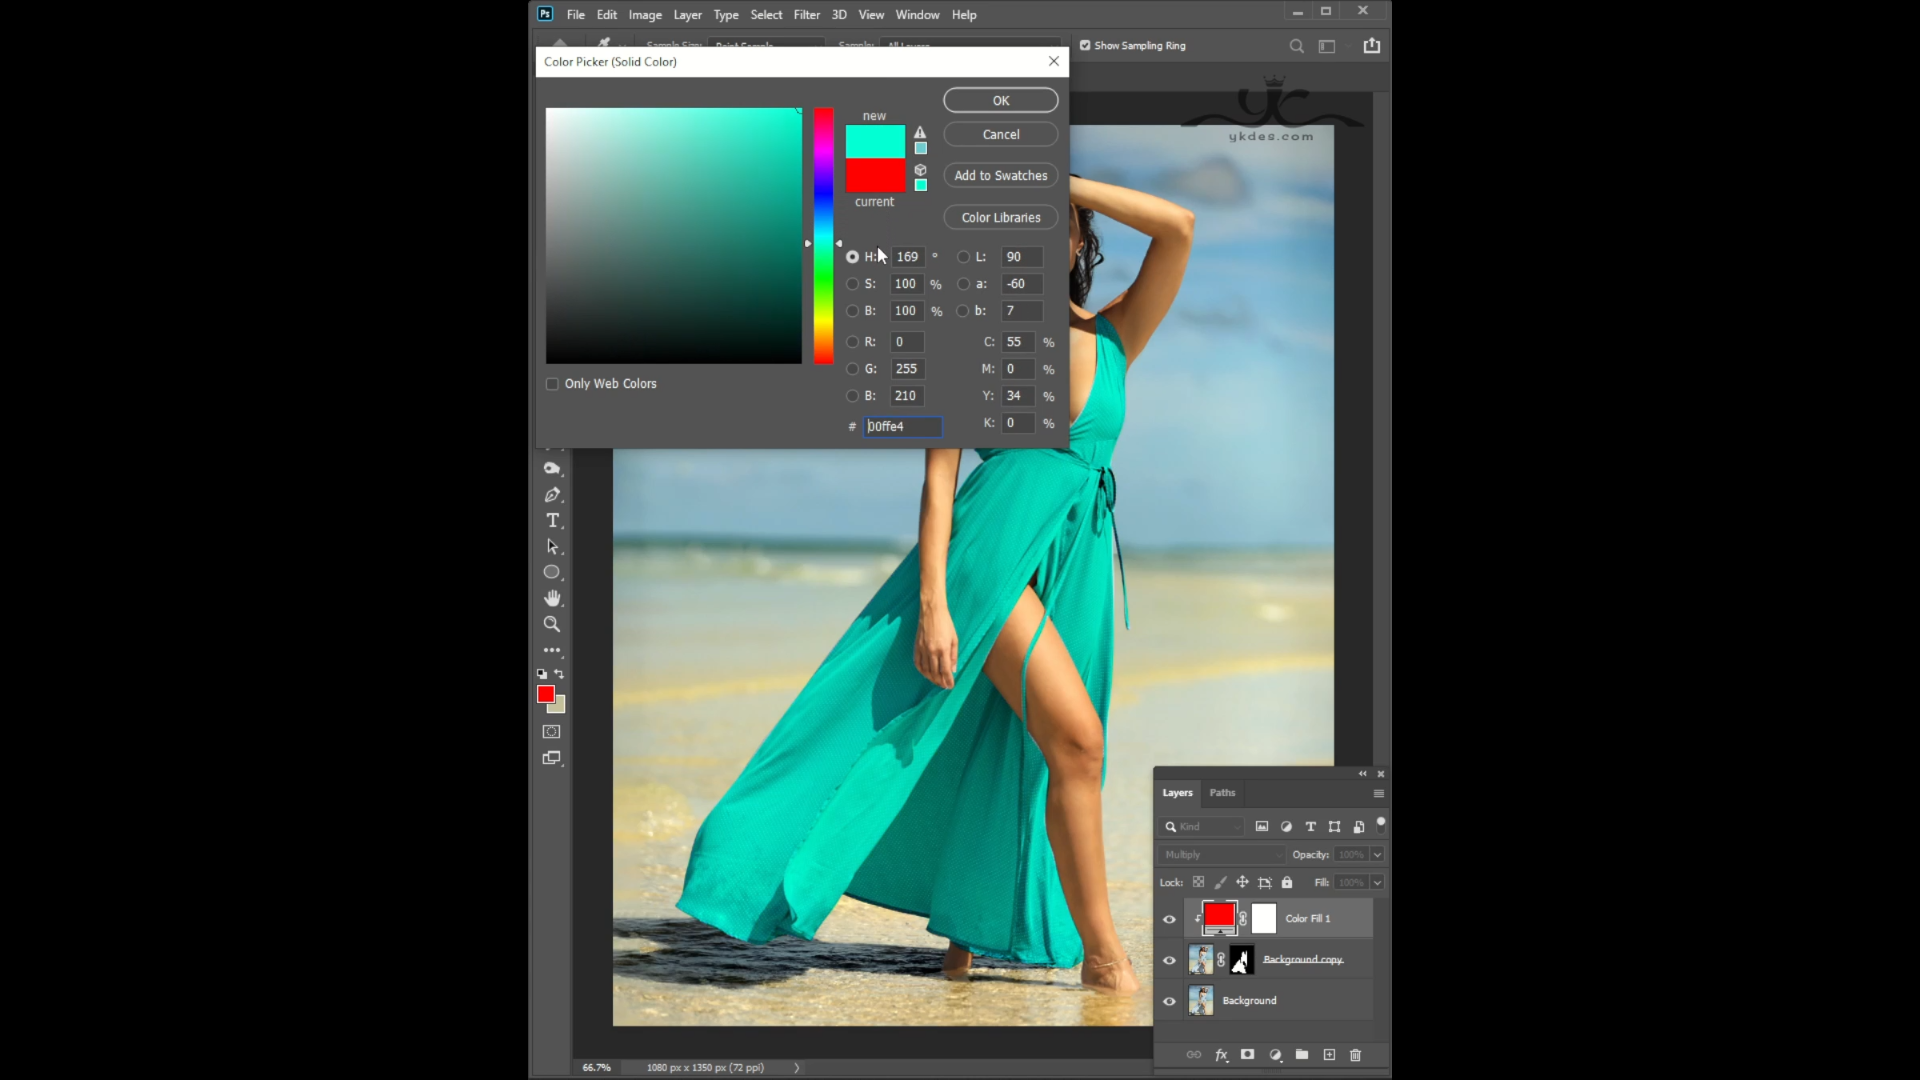Open the layer Kind filter dropdown
Image resolution: width=1920 pixels, height=1080 pixels.
[1203, 827]
